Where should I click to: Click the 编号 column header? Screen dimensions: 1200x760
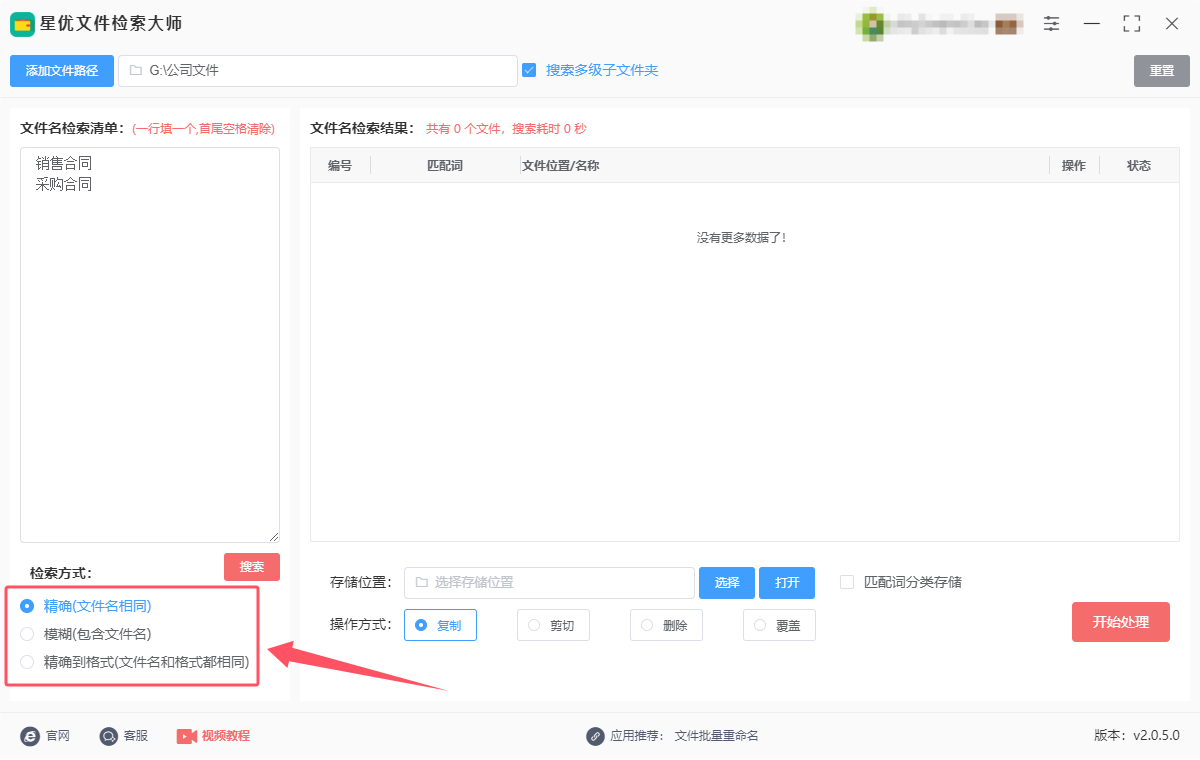pos(340,166)
